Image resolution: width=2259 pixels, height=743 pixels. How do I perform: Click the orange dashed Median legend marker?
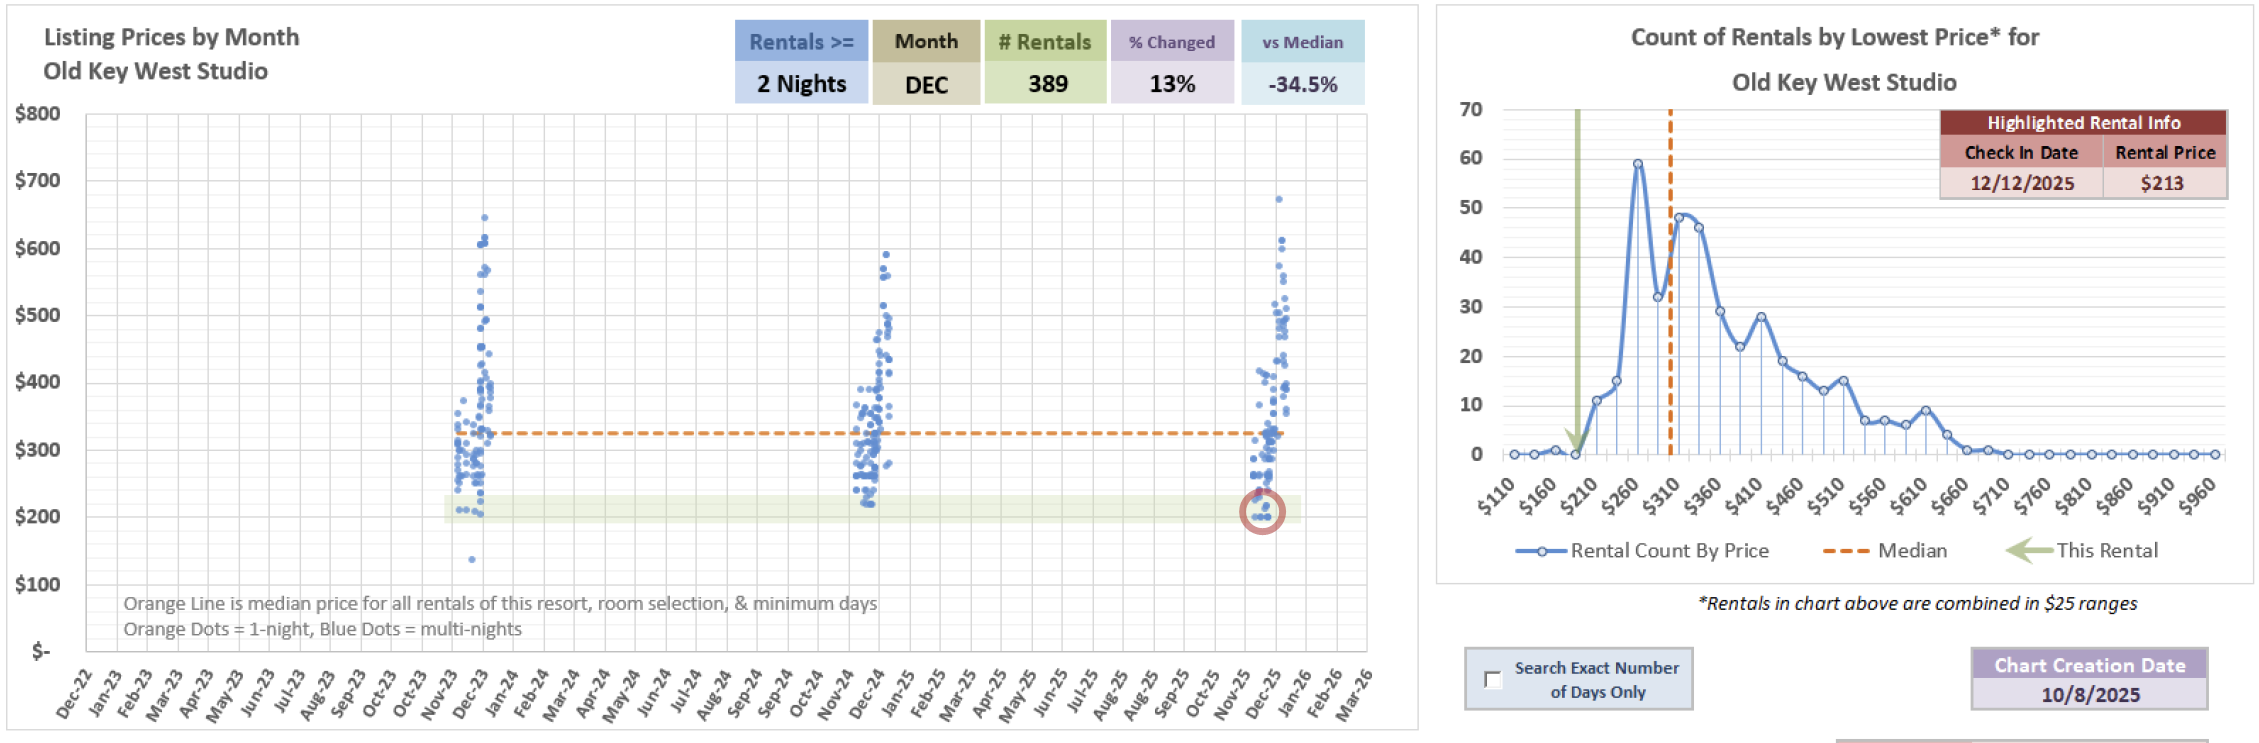click(x=1845, y=551)
